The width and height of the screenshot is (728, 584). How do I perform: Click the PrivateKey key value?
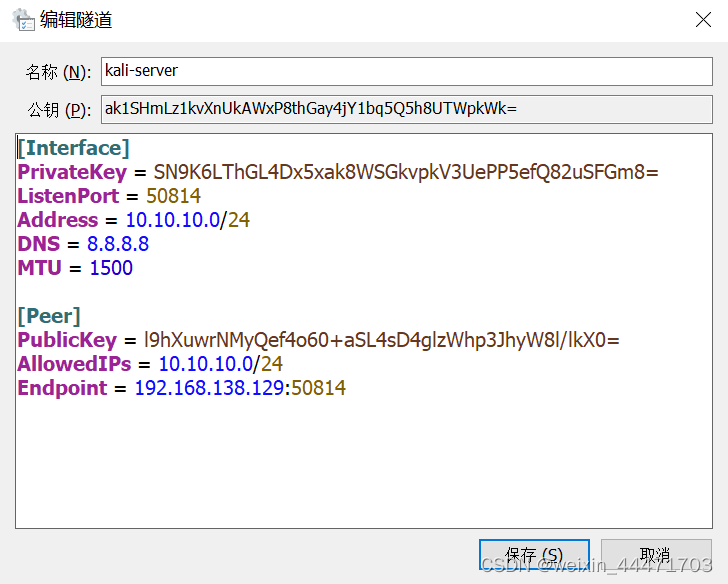point(406,172)
